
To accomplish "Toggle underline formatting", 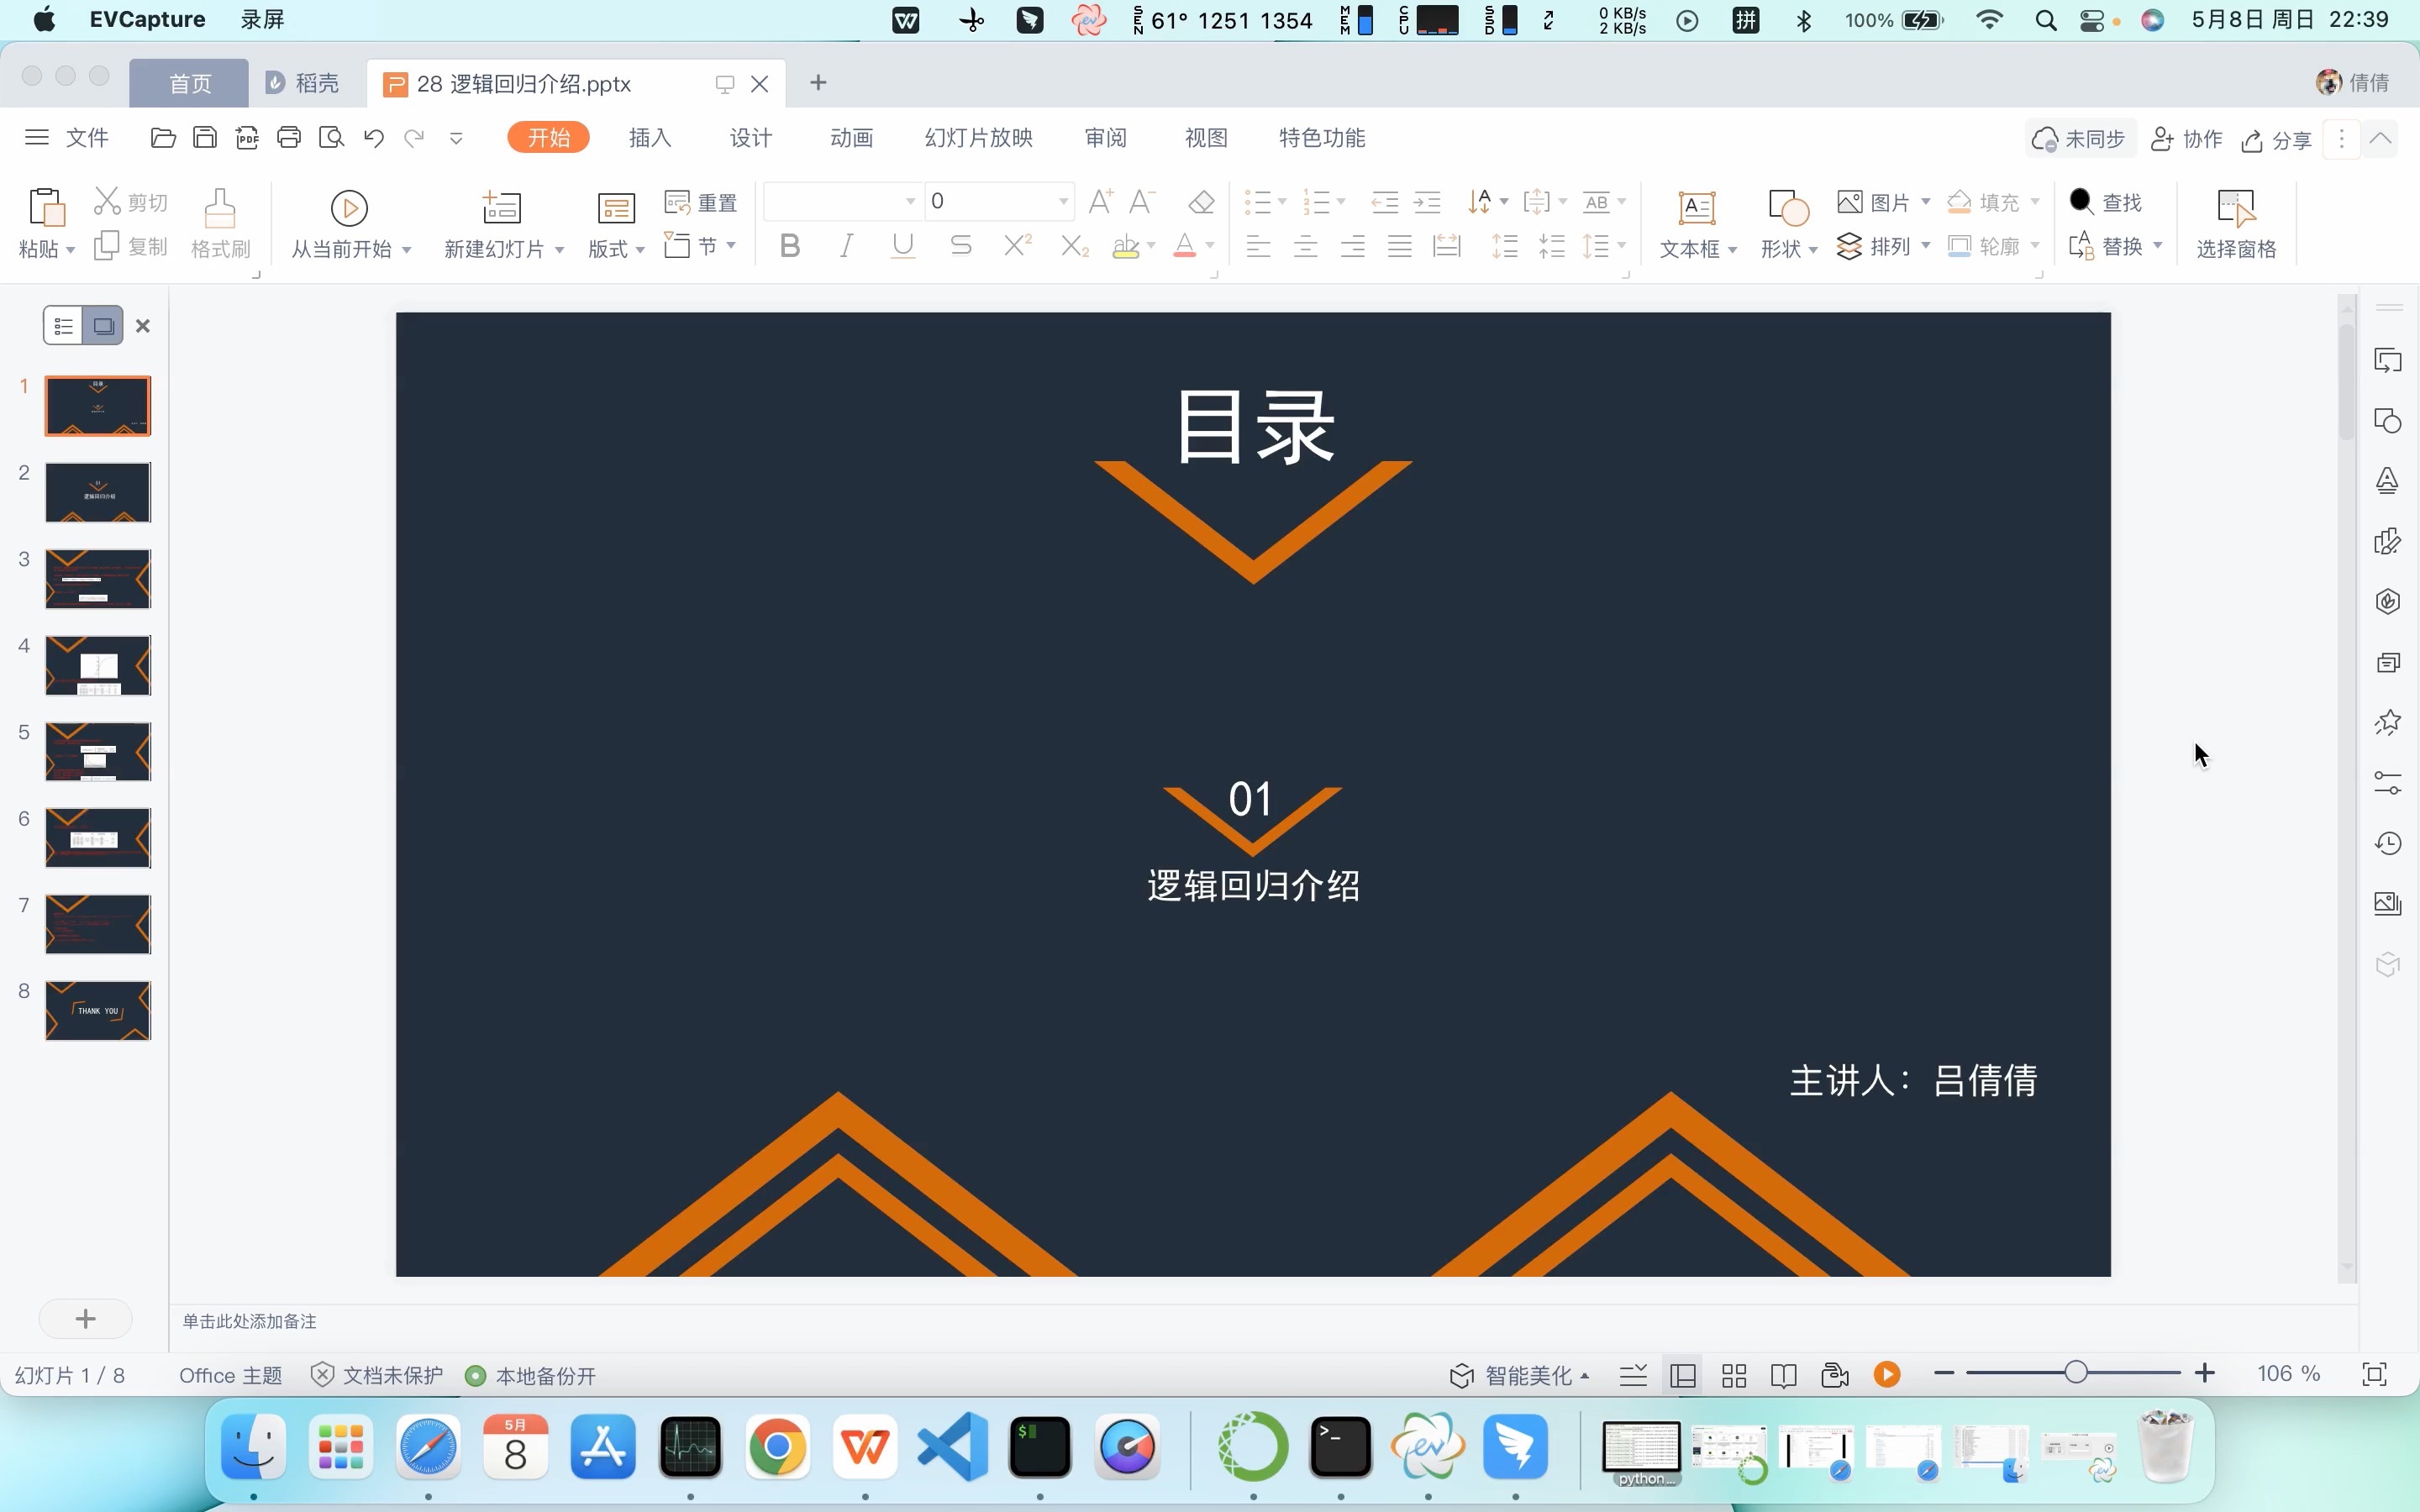I will tap(901, 245).
